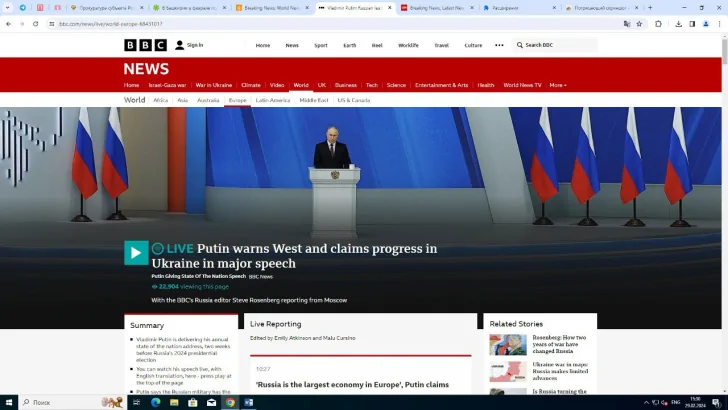This screenshot has width=728, height=410.
Task: Click the red LIVE indicator icon
Action: coord(158,248)
